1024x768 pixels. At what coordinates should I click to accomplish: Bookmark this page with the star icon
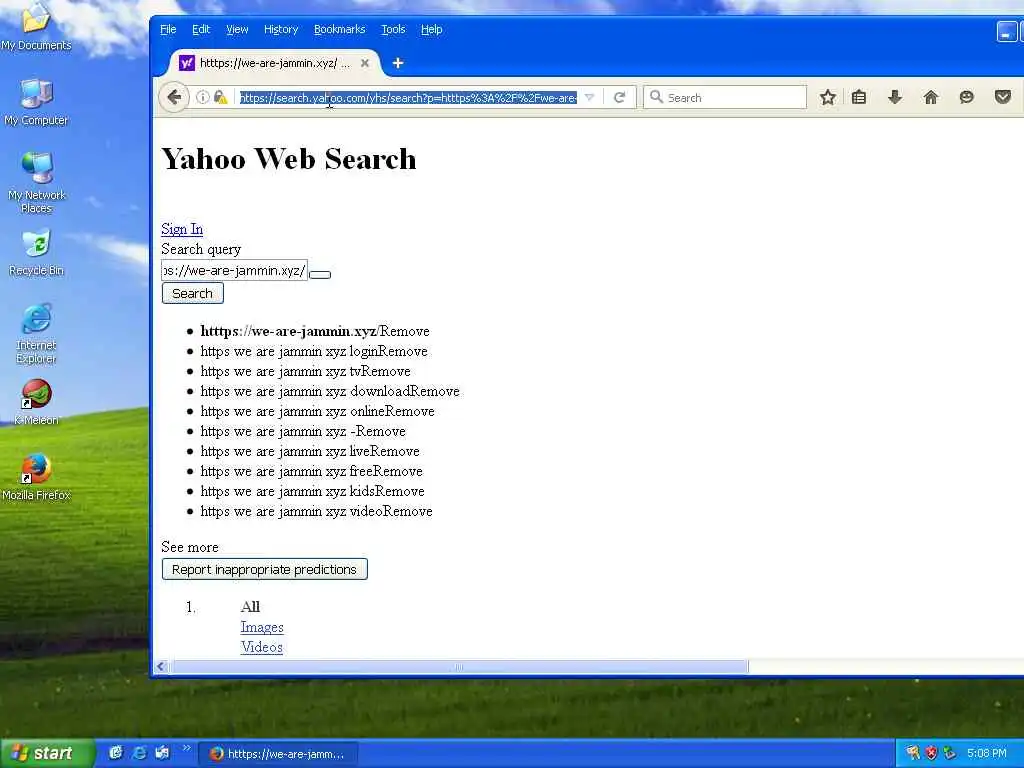click(x=827, y=97)
